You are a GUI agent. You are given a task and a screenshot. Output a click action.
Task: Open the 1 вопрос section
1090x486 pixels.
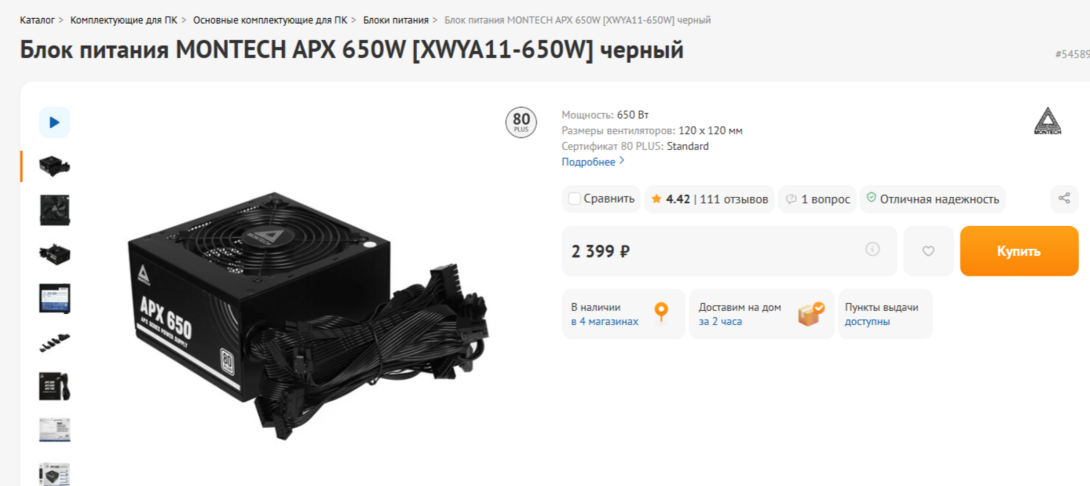coord(818,200)
